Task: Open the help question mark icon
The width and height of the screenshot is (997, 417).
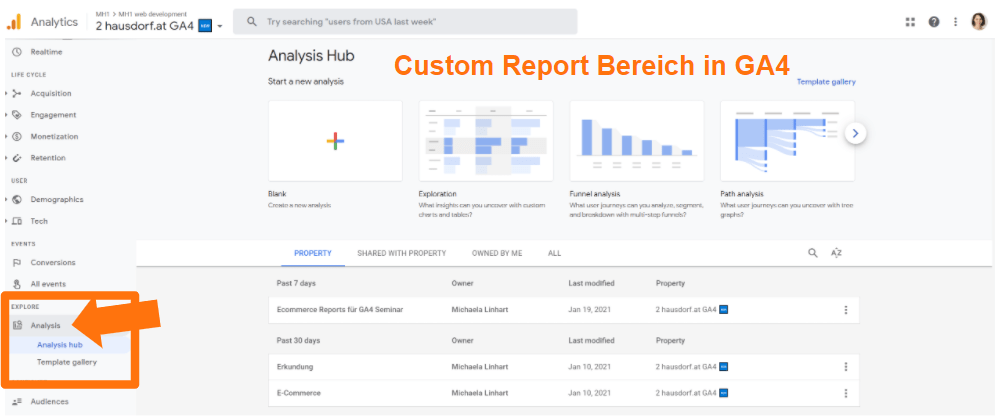Action: [x=933, y=22]
